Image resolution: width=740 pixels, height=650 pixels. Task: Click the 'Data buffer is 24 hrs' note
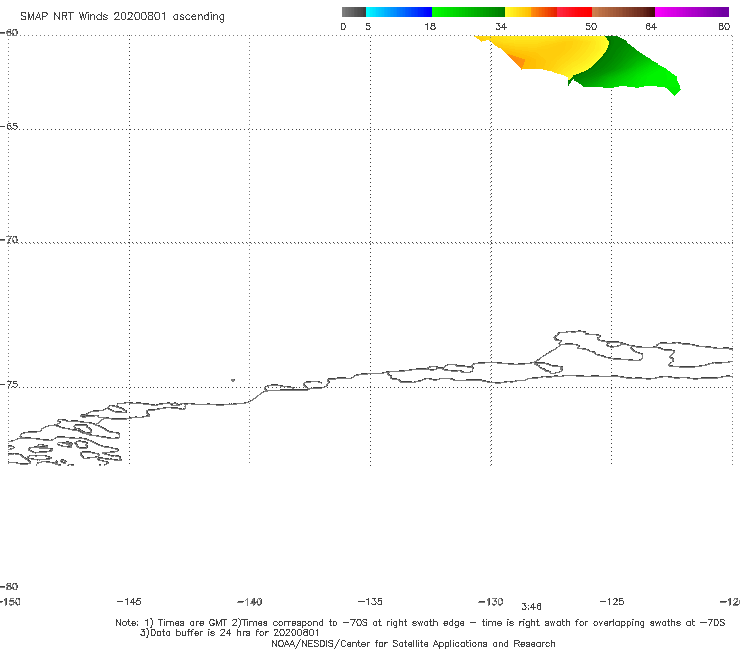pyautogui.click(x=230, y=633)
